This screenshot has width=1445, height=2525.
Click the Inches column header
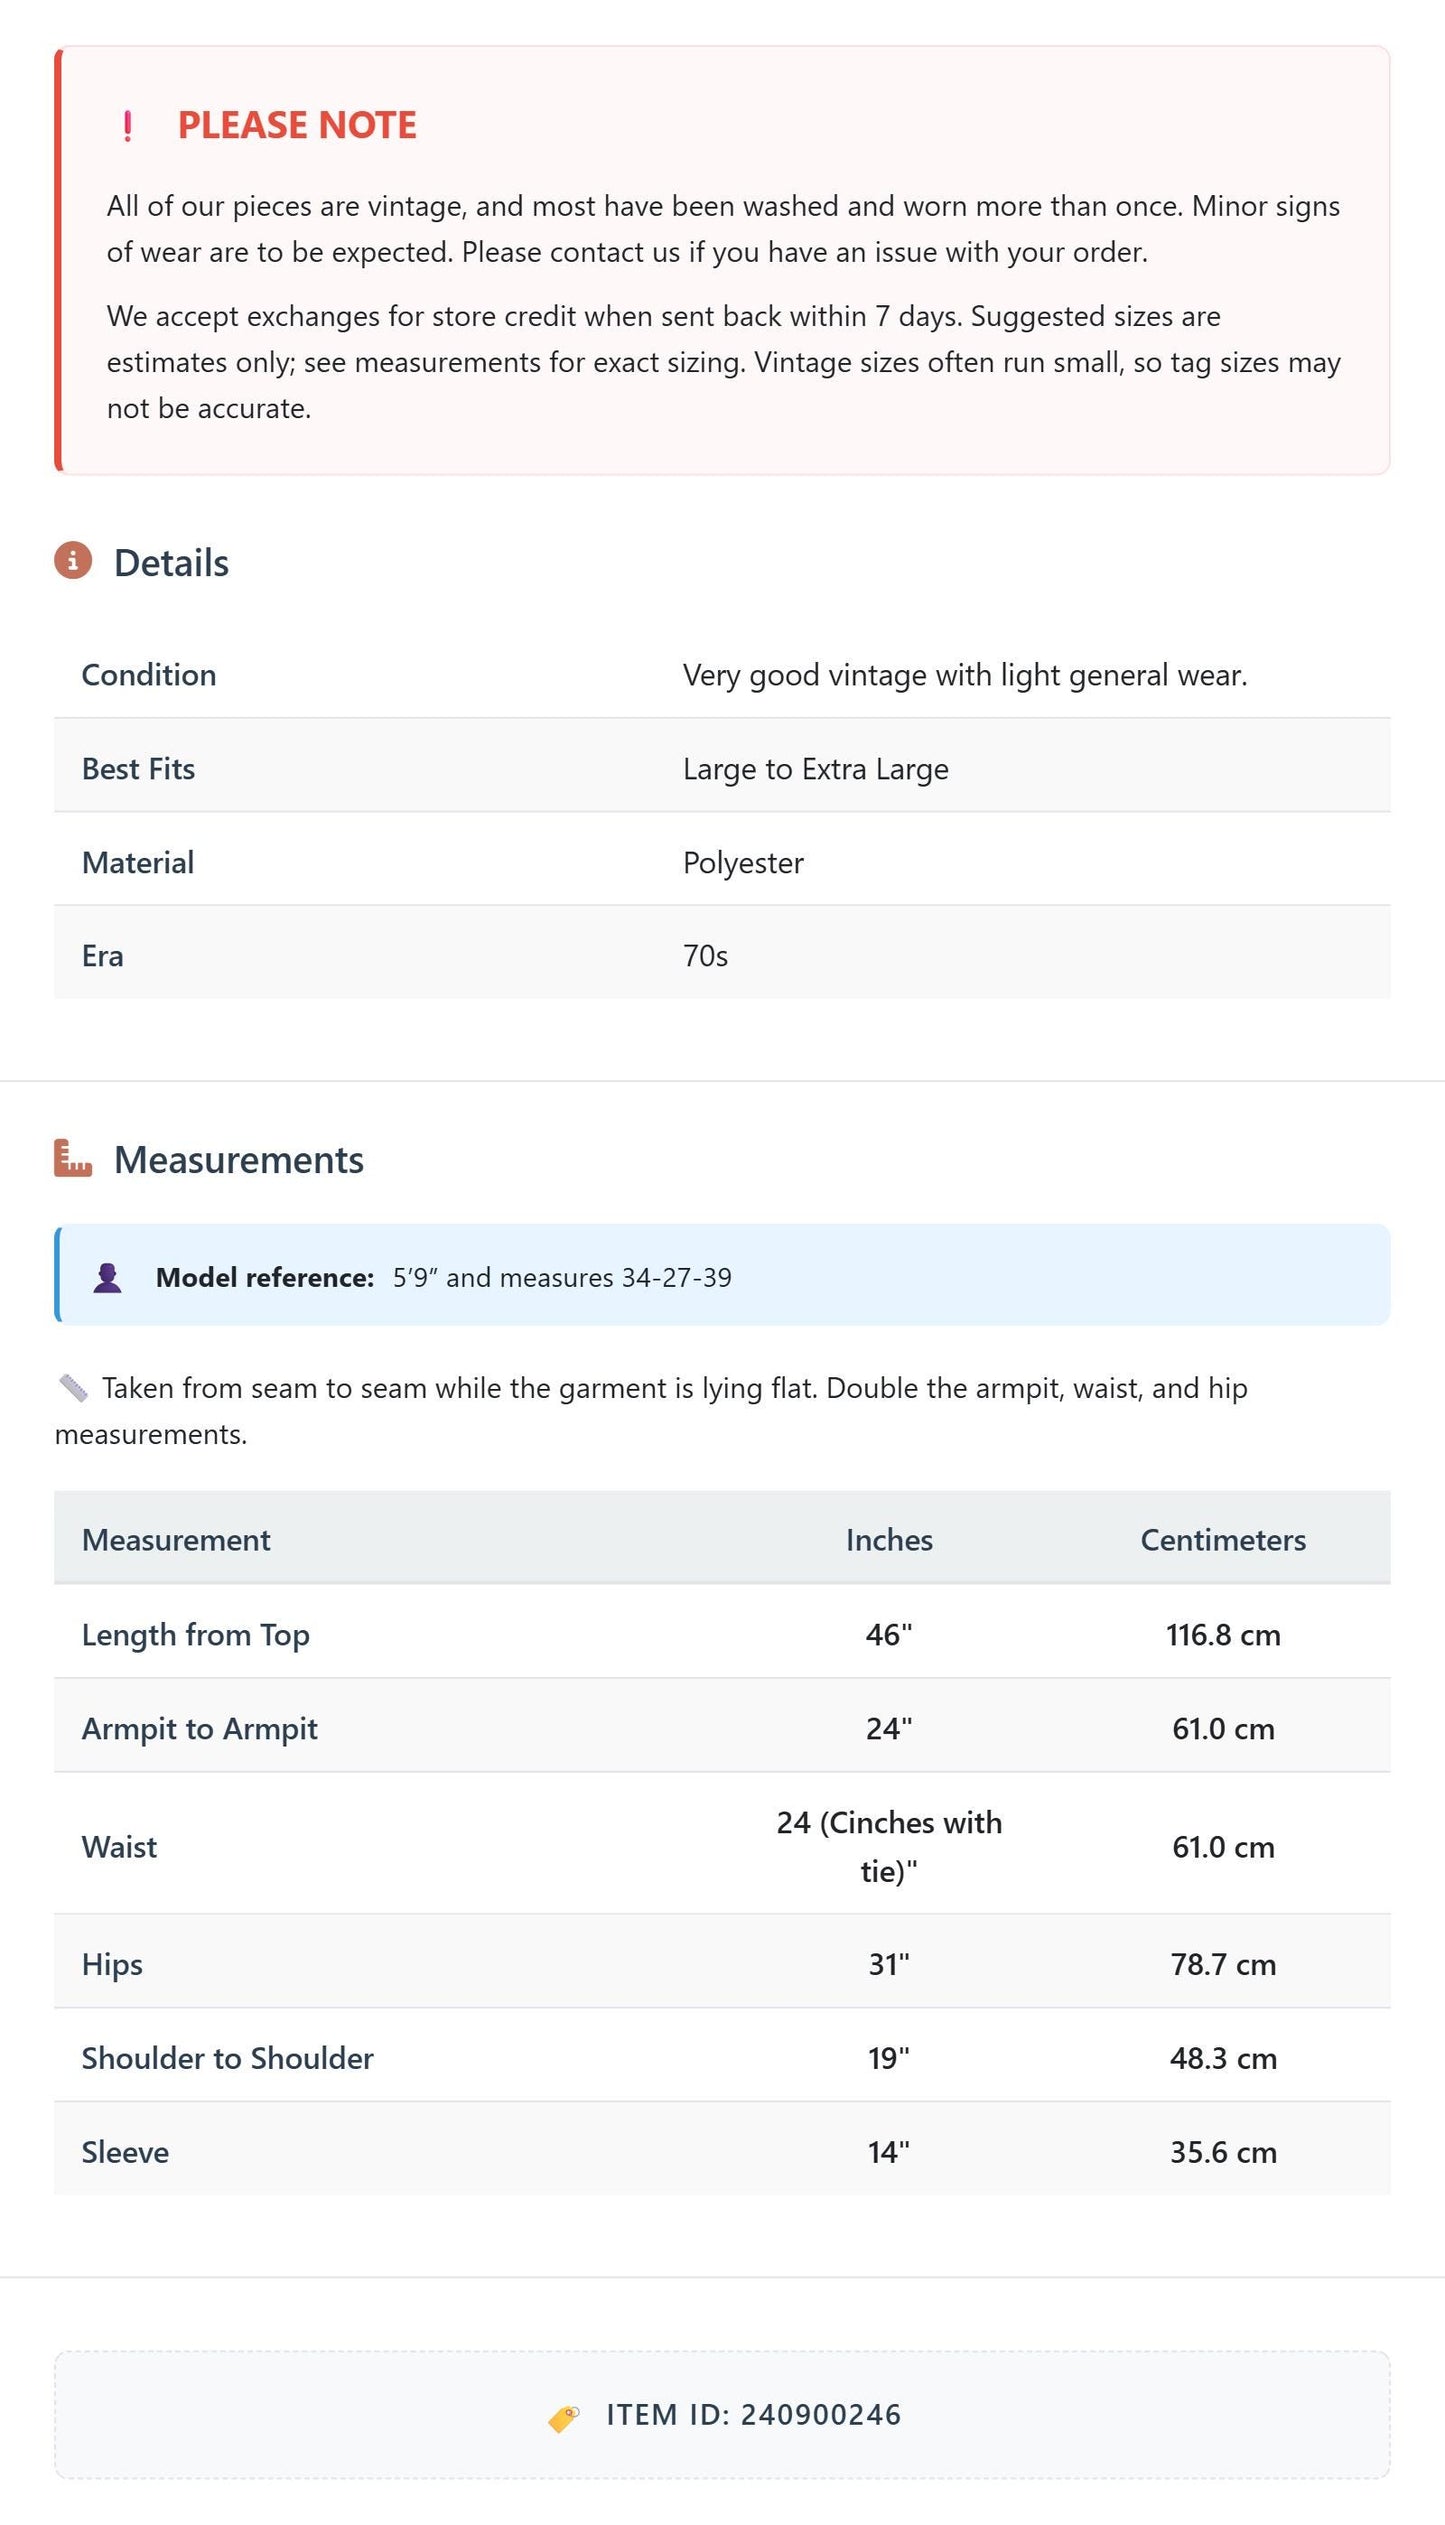tap(889, 1540)
